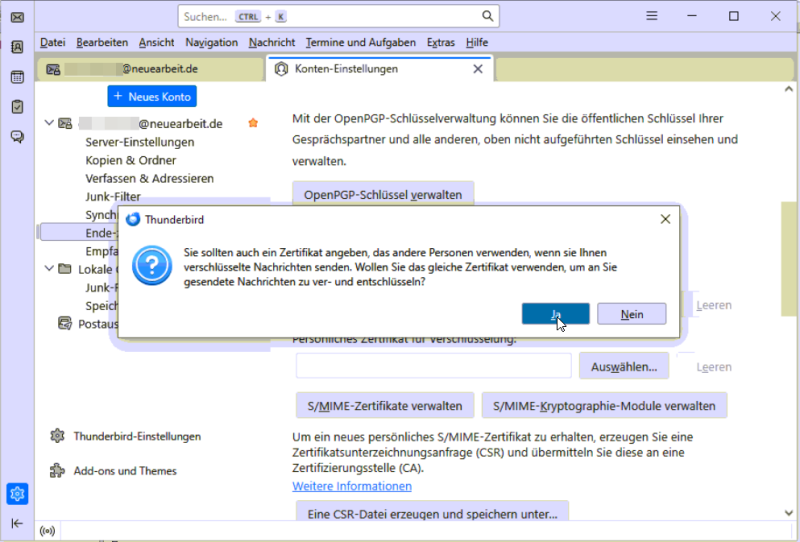Confirm with the Ja button
Screen dimensions: 800x542
(556, 314)
